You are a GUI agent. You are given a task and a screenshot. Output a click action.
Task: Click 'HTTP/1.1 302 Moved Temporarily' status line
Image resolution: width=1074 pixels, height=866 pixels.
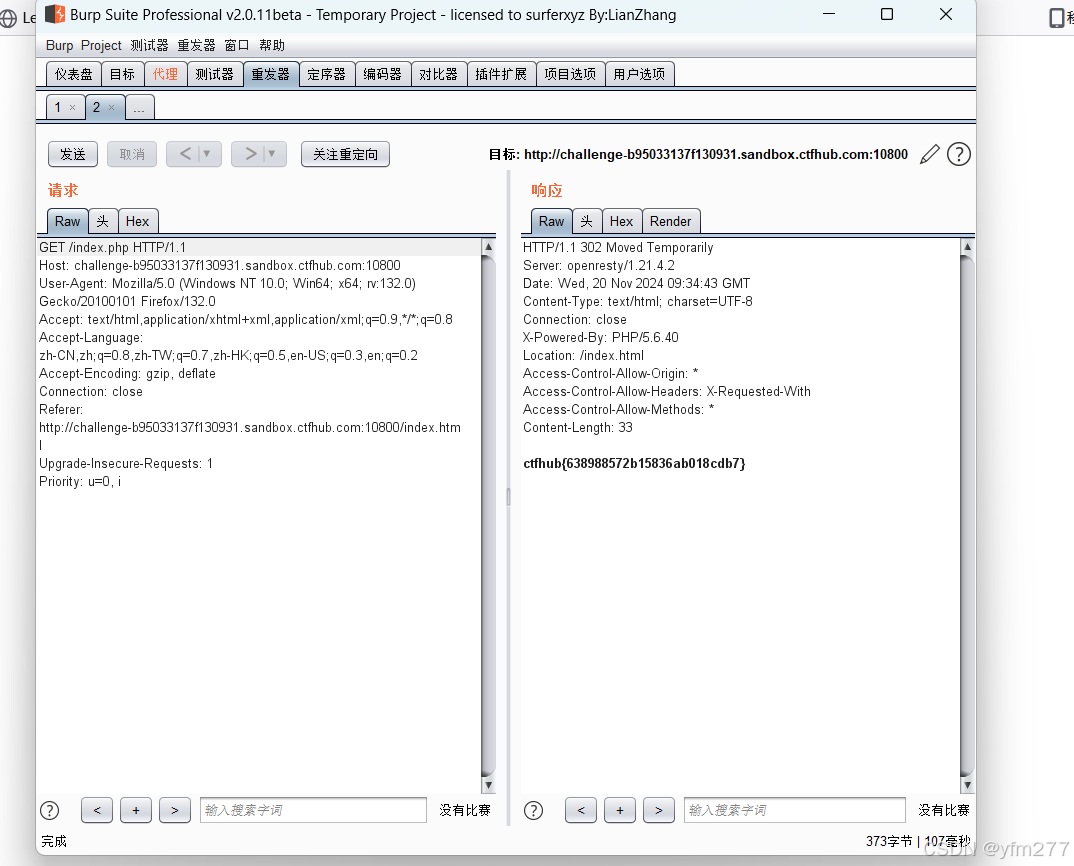618,247
